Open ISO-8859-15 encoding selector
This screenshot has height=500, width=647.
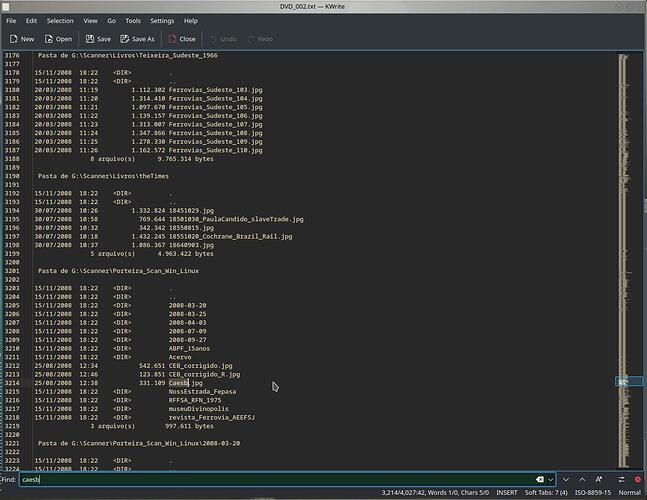click(593, 493)
